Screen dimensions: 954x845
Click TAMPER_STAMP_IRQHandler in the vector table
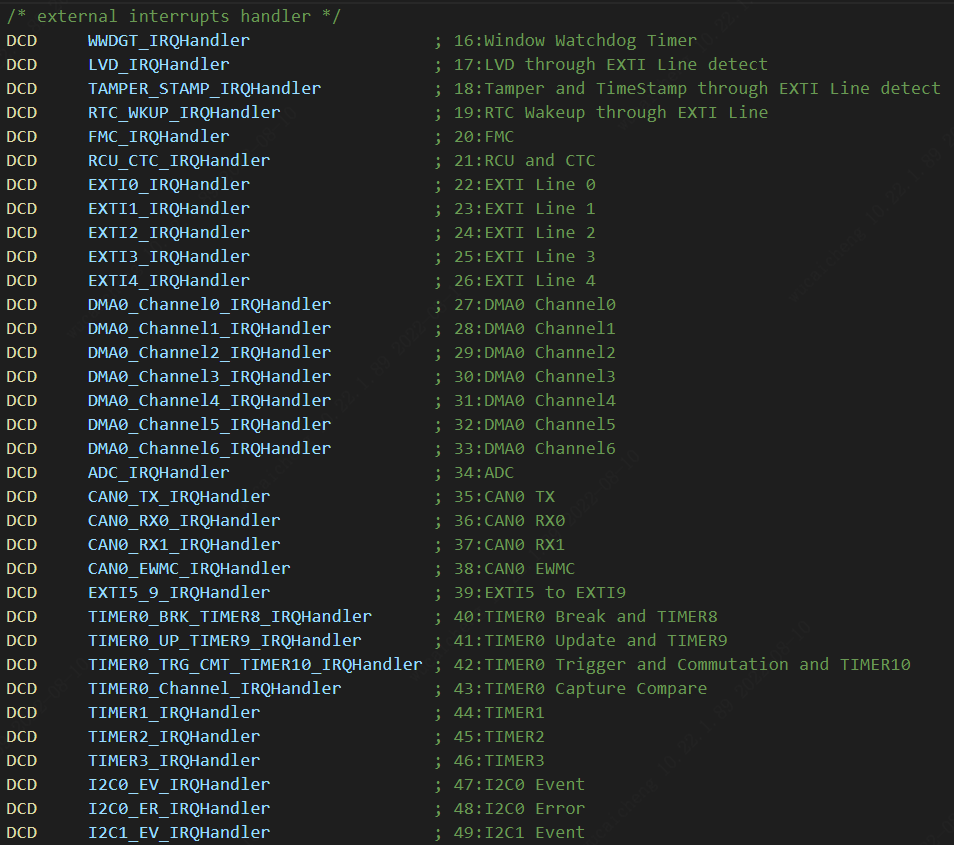coord(204,89)
